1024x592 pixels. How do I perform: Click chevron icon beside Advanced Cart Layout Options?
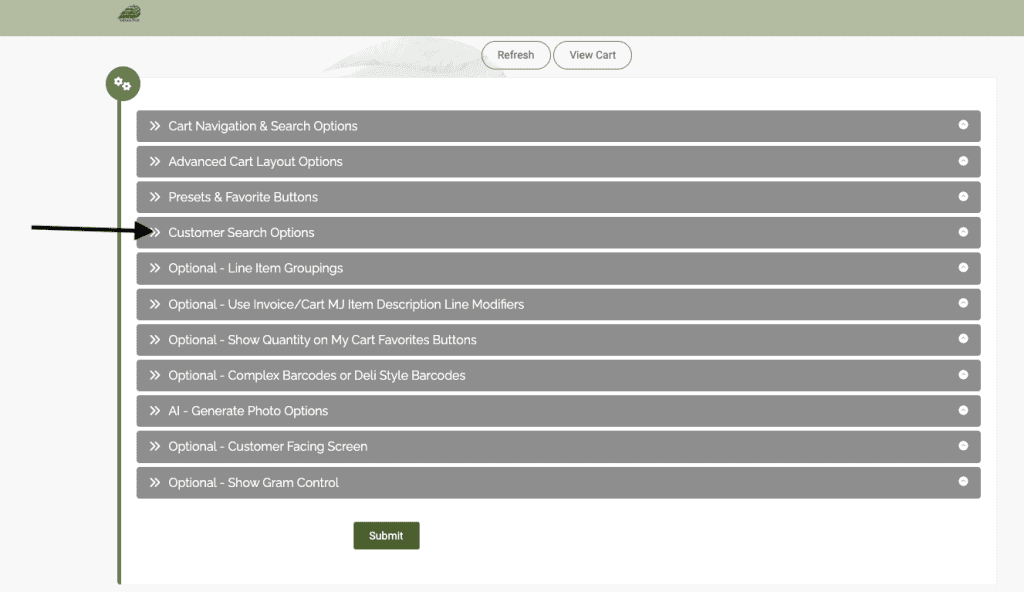point(155,162)
